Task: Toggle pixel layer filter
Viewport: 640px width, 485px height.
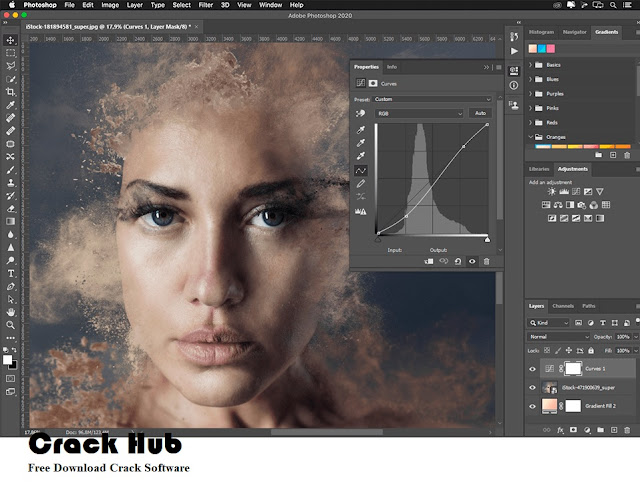Action: click(578, 323)
